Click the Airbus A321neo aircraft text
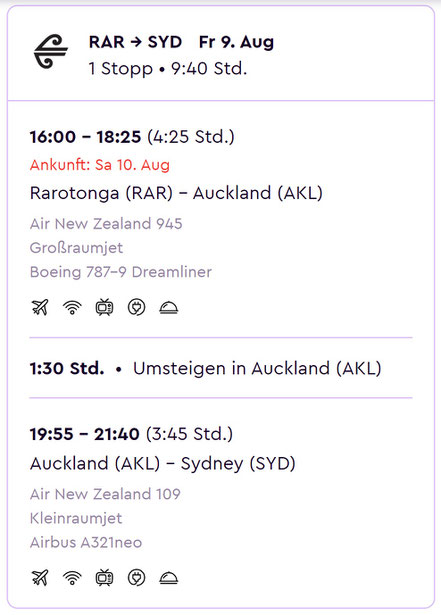The image size is (441, 615). (86, 542)
